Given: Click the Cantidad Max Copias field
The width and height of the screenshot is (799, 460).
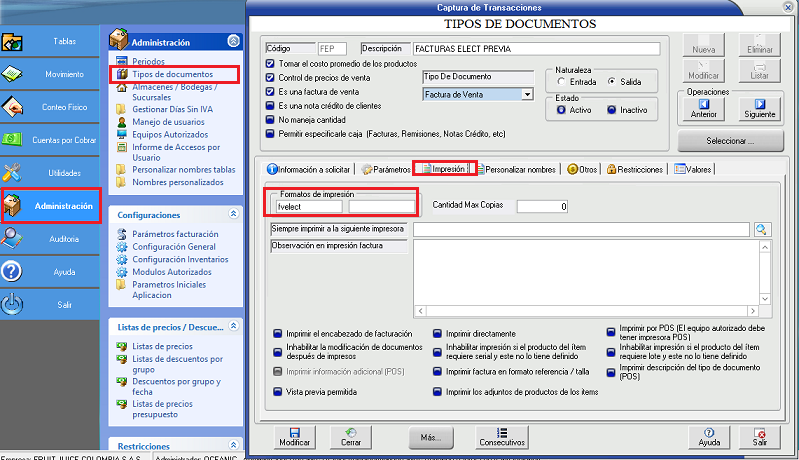Looking at the screenshot, I should coord(542,206).
